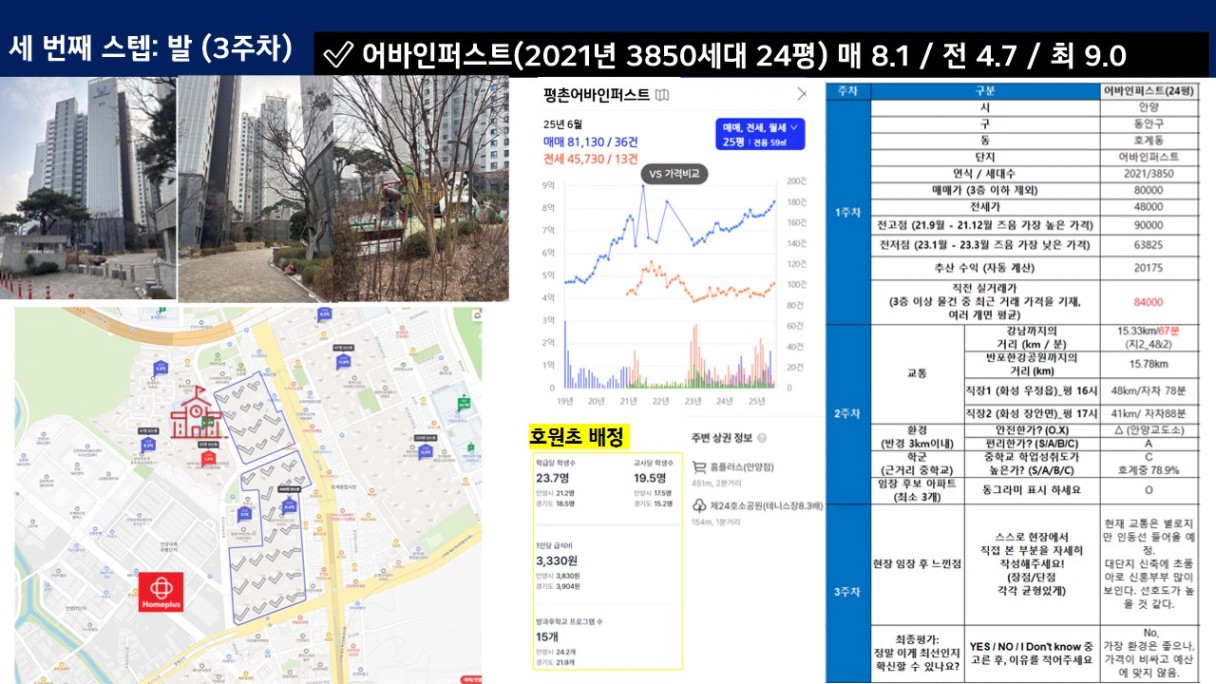Click the red school building icon on map
The height and width of the screenshot is (684, 1216).
point(197,413)
